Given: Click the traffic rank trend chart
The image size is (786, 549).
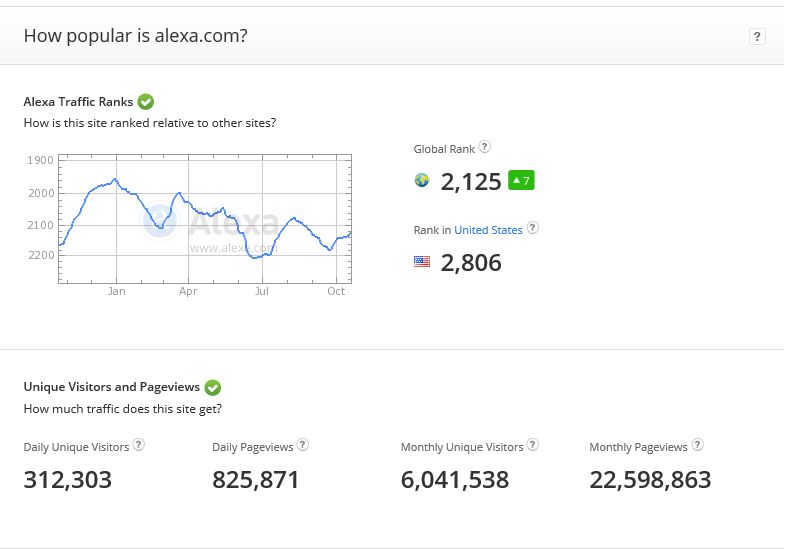Looking at the screenshot, I should click(205, 219).
